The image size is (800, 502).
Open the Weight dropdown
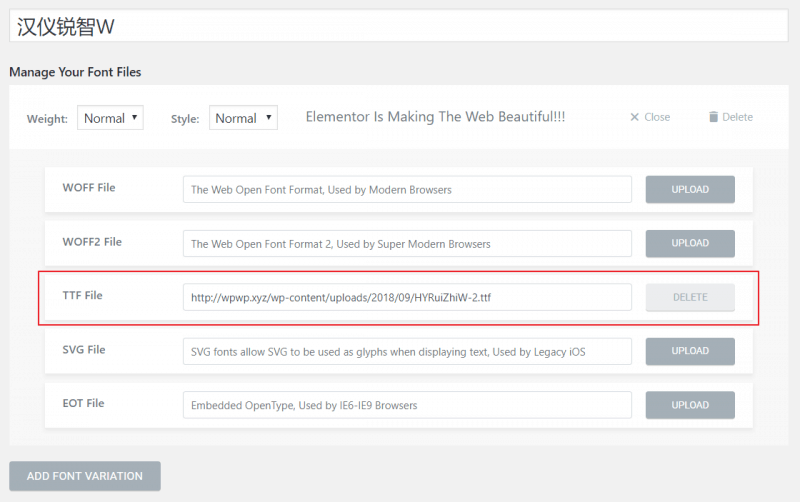pyautogui.click(x=110, y=118)
